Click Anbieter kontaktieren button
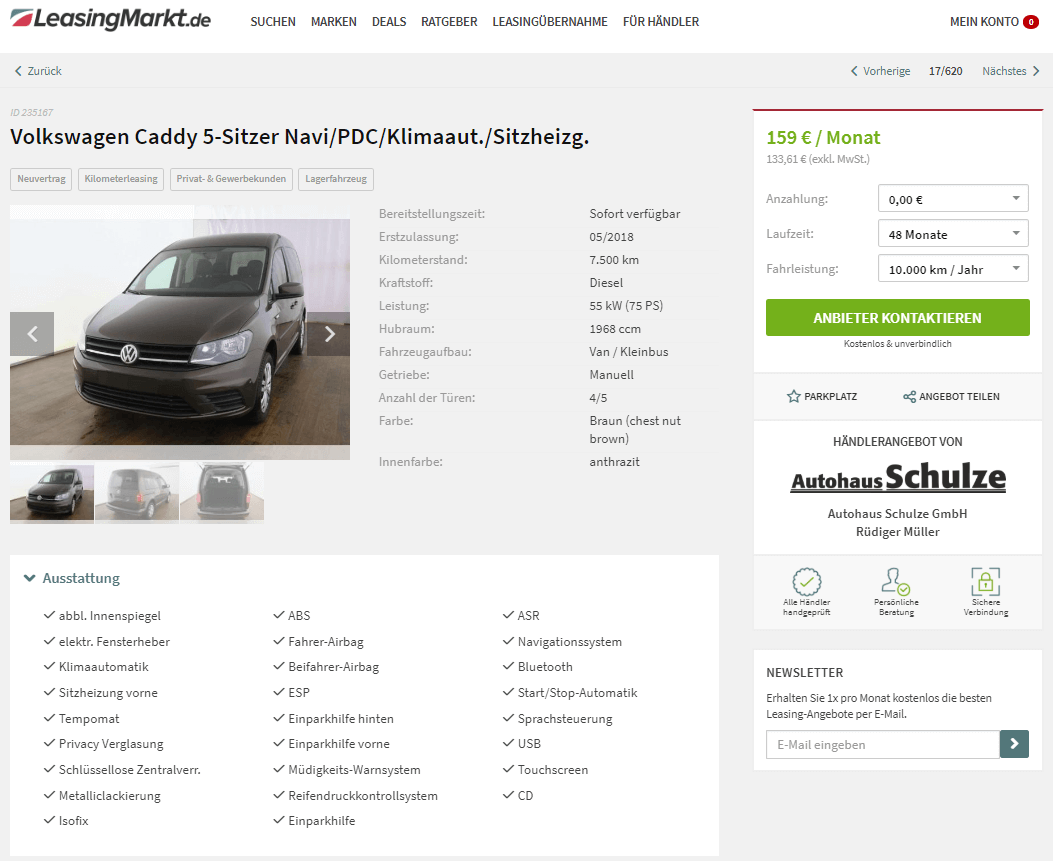This screenshot has height=861, width=1053. [x=897, y=318]
